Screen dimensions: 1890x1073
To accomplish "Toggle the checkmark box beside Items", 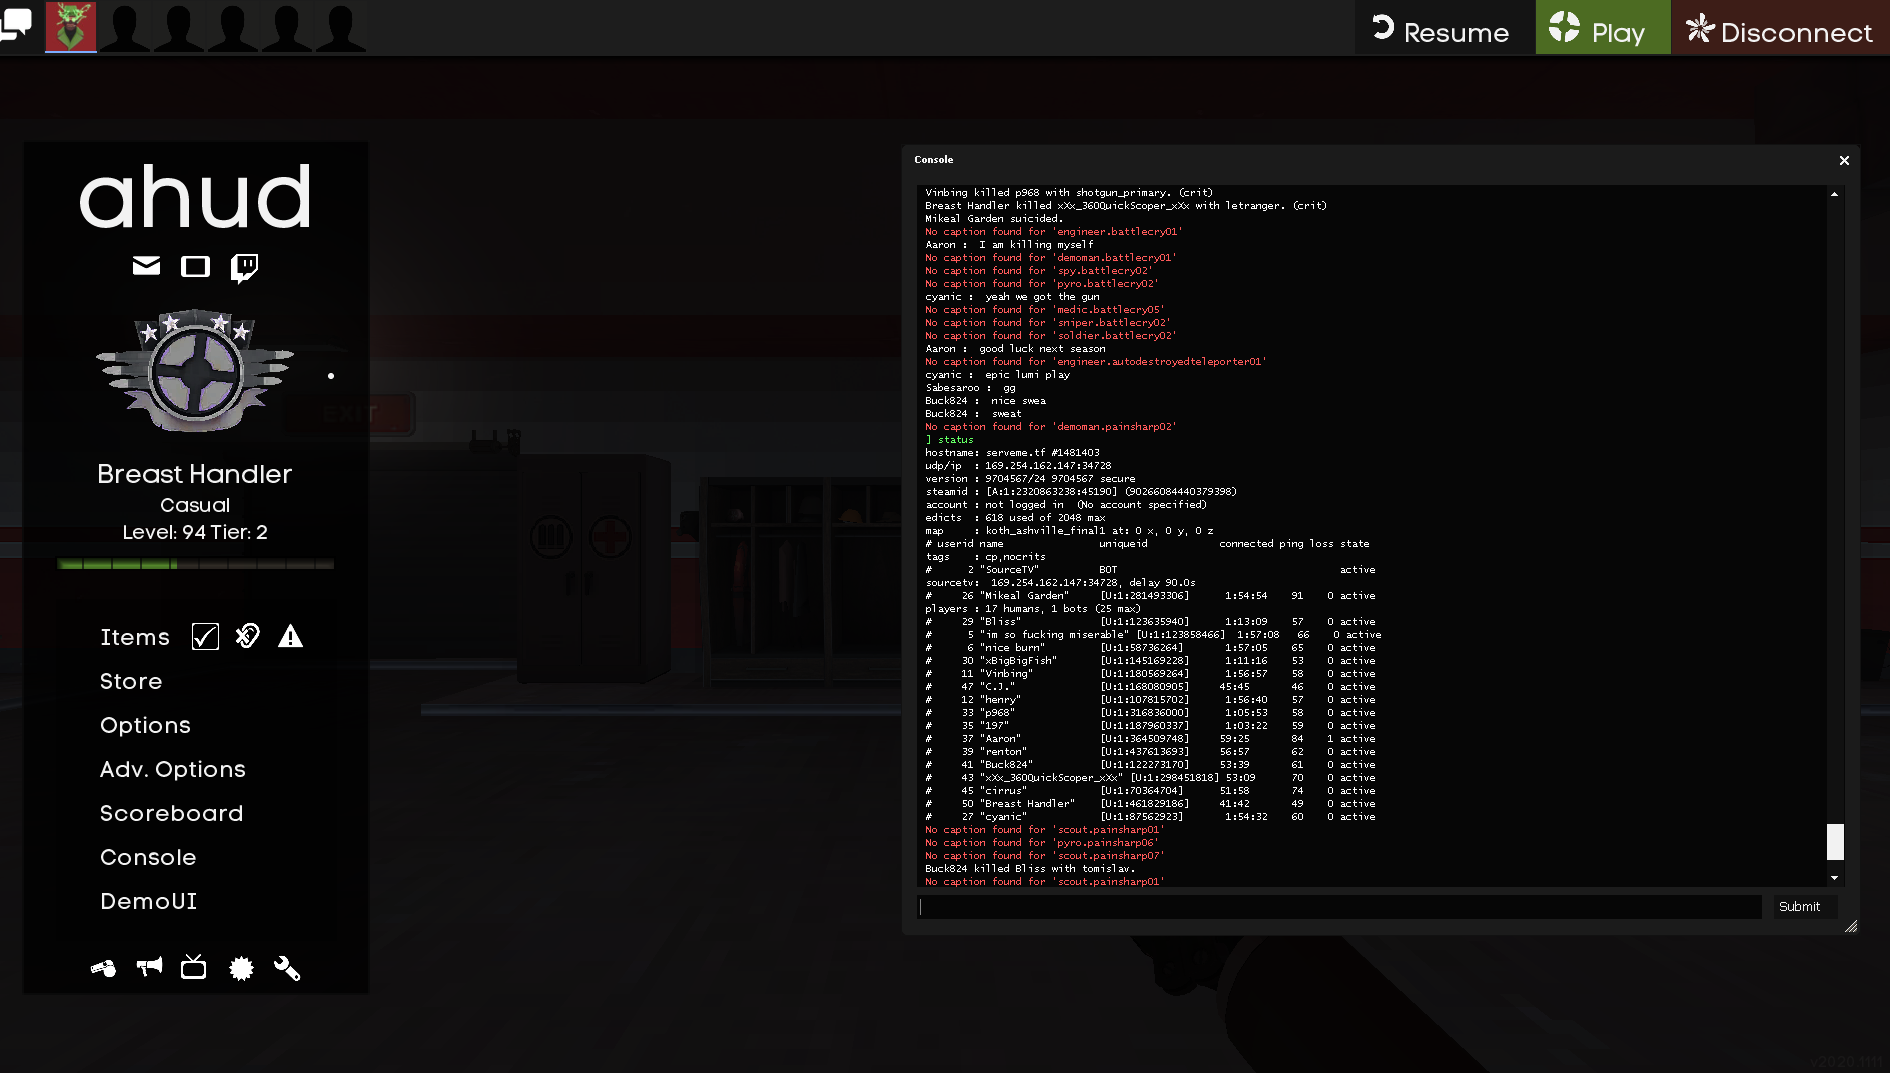I will point(205,637).
